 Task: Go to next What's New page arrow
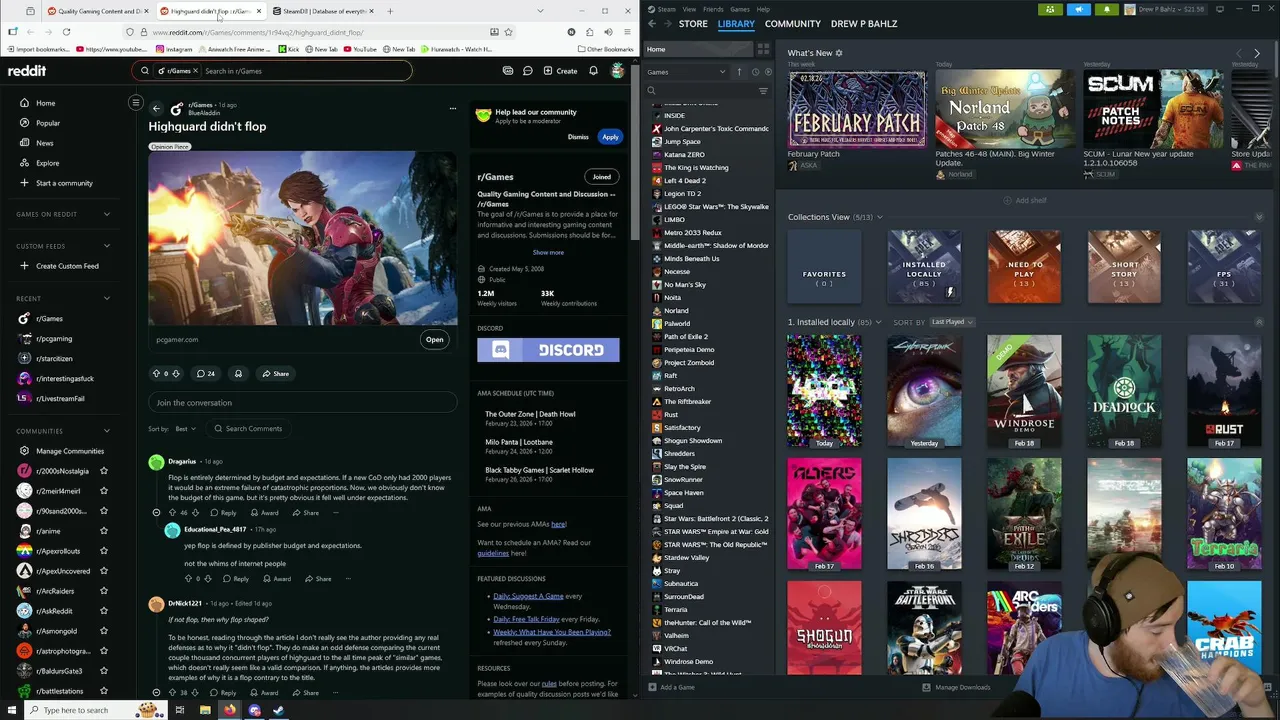[x=1257, y=53]
